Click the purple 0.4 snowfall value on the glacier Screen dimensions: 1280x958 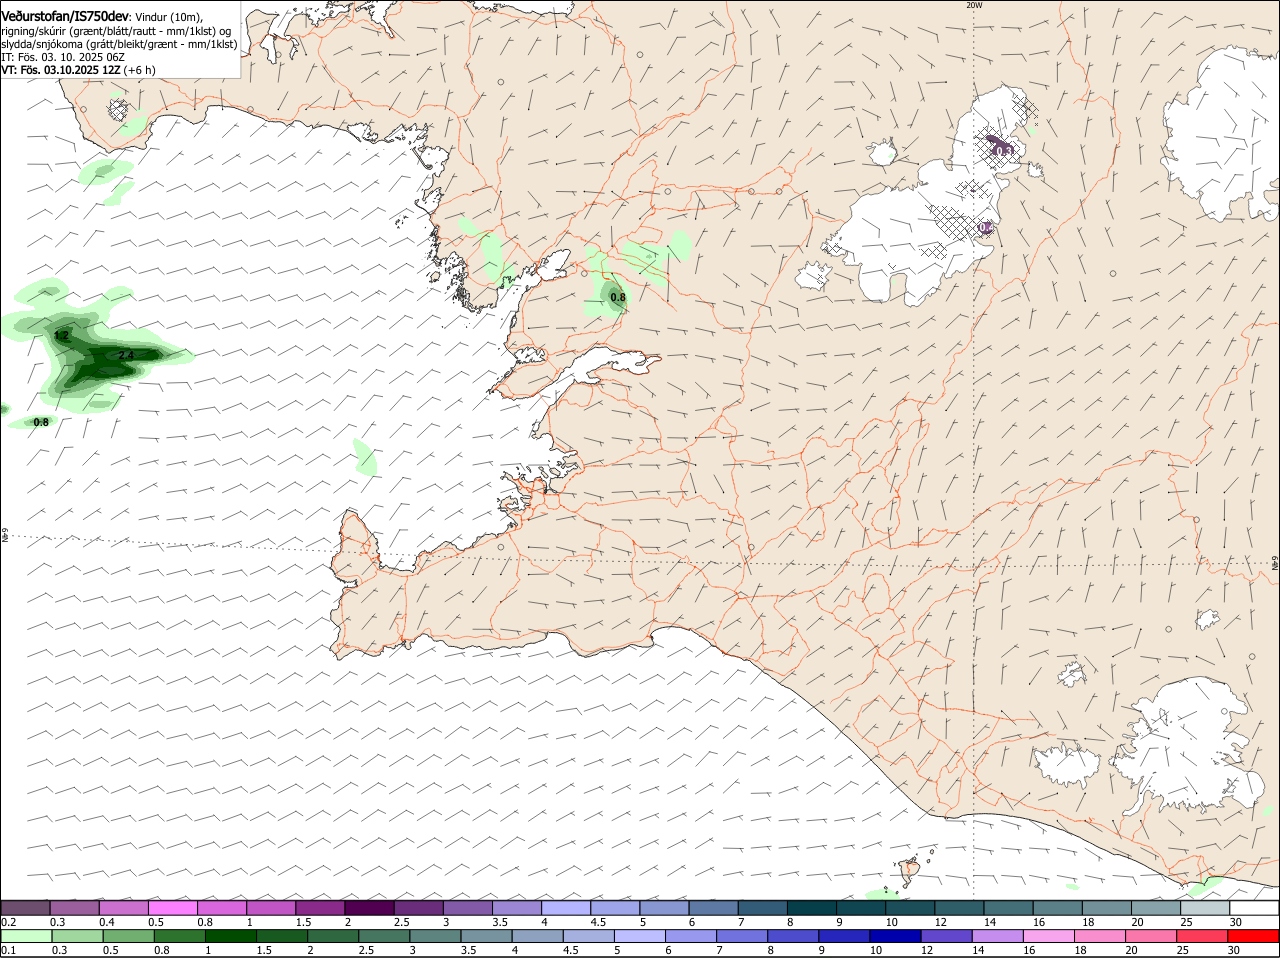(985, 228)
